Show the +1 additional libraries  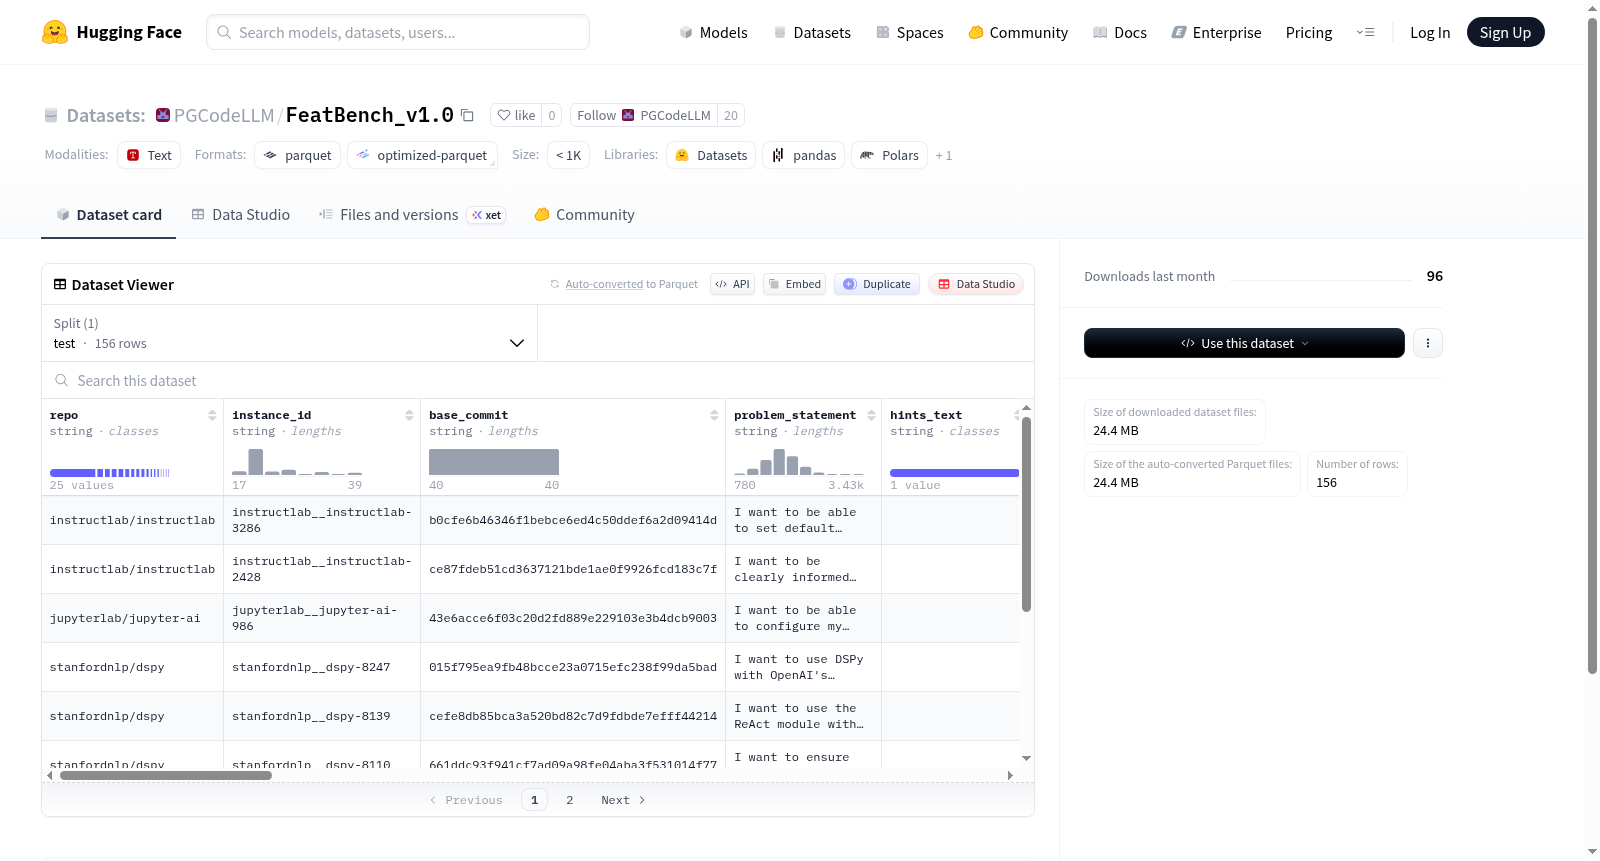click(943, 155)
